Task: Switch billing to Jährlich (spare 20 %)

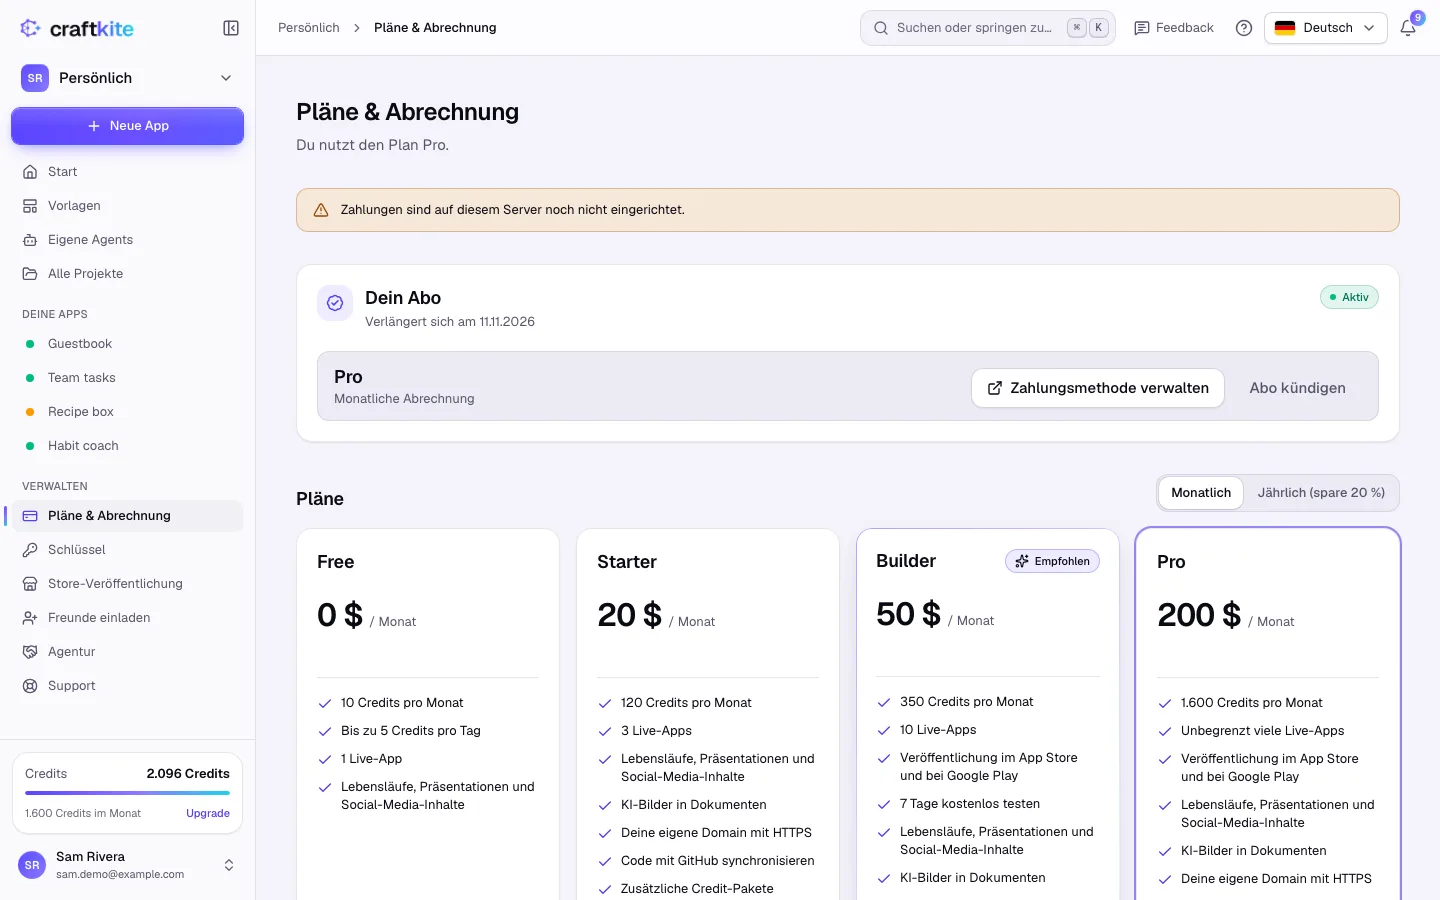Action: [1321, 493]
